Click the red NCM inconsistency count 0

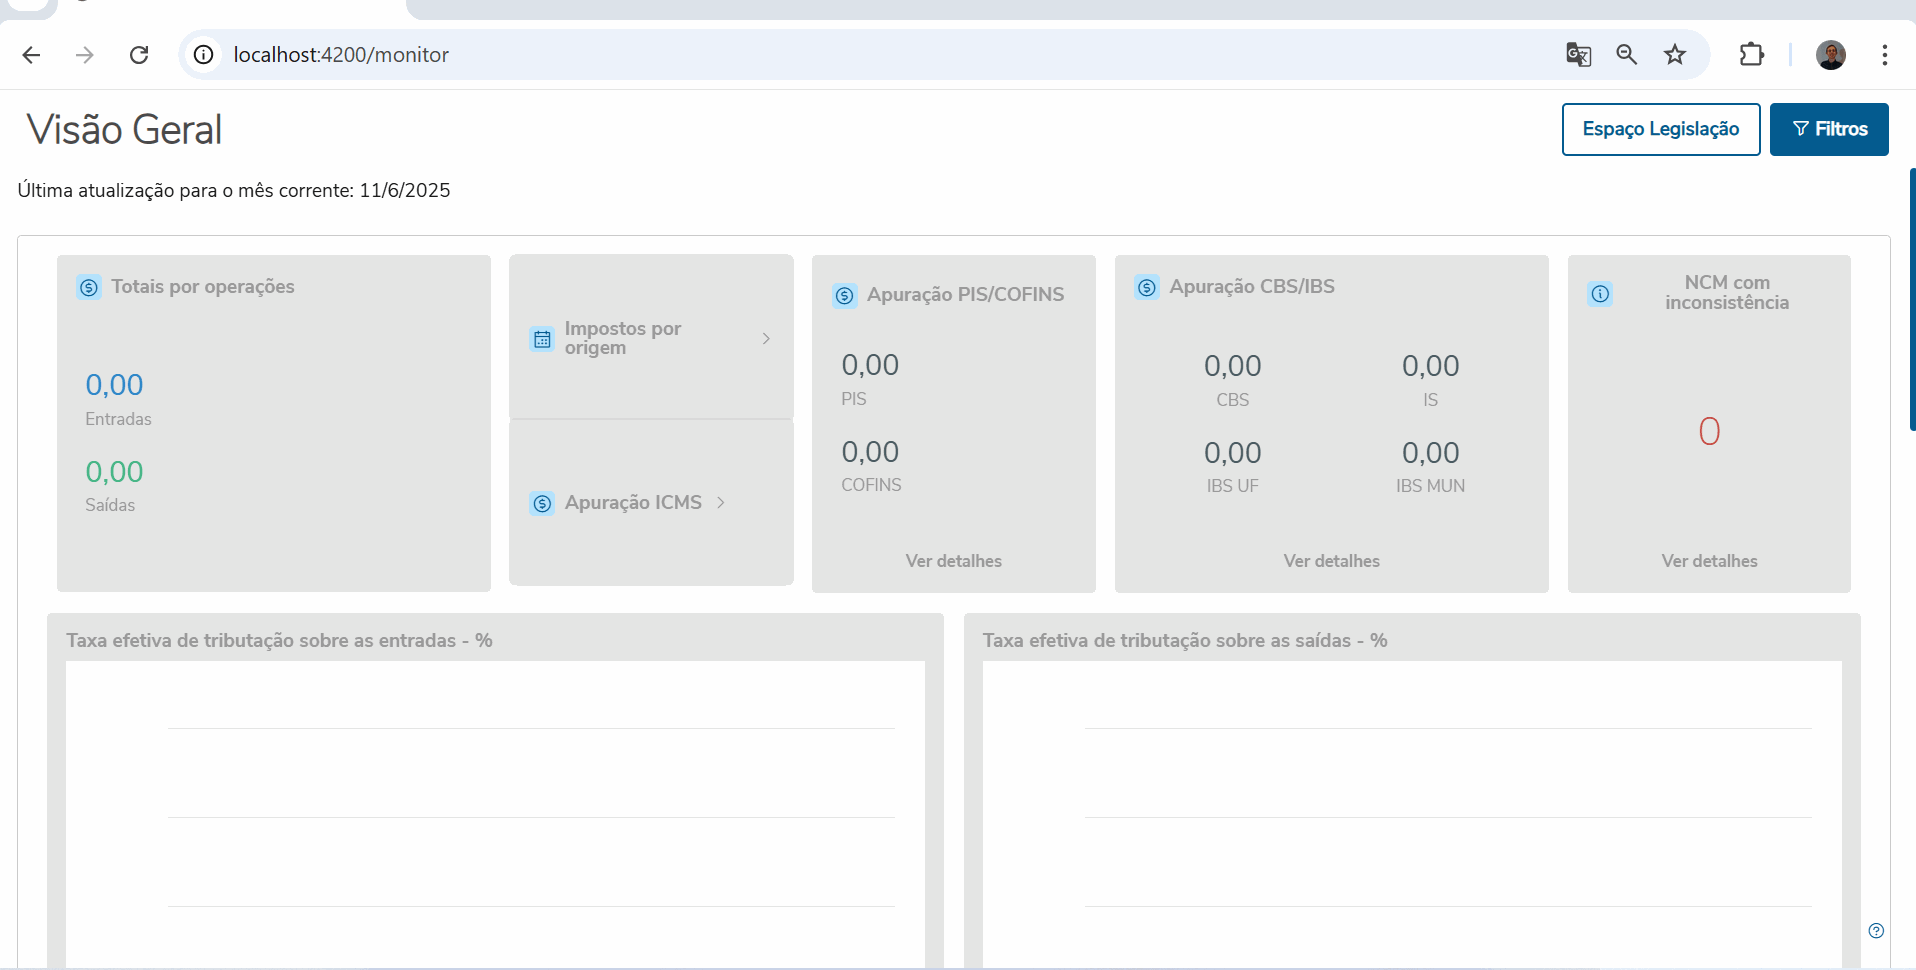point(1709,432)
